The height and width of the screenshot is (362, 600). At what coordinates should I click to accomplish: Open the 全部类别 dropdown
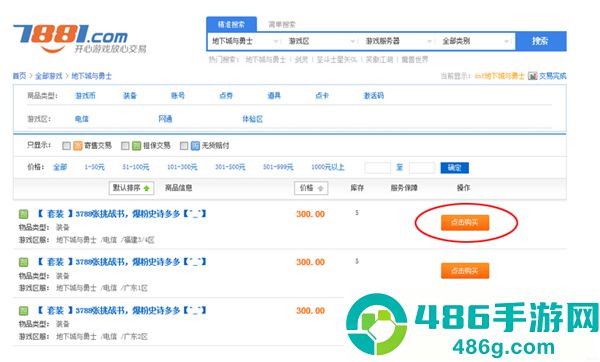click(476, 41)
